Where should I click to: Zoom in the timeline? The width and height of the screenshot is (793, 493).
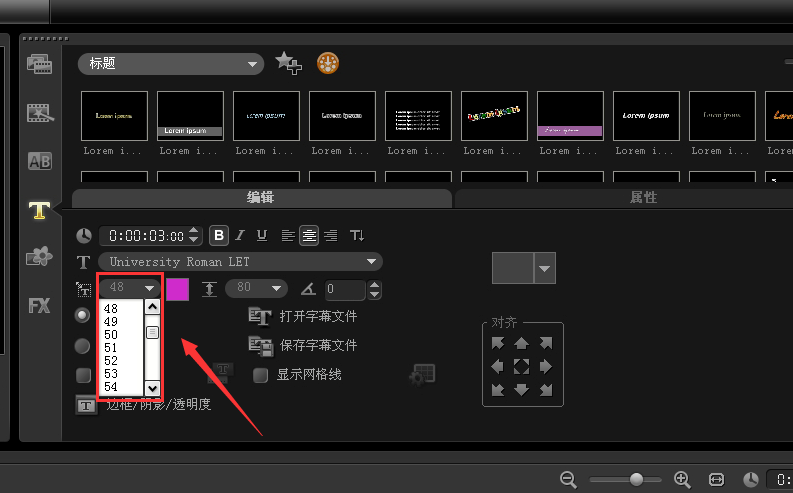(x=682, y=479)
